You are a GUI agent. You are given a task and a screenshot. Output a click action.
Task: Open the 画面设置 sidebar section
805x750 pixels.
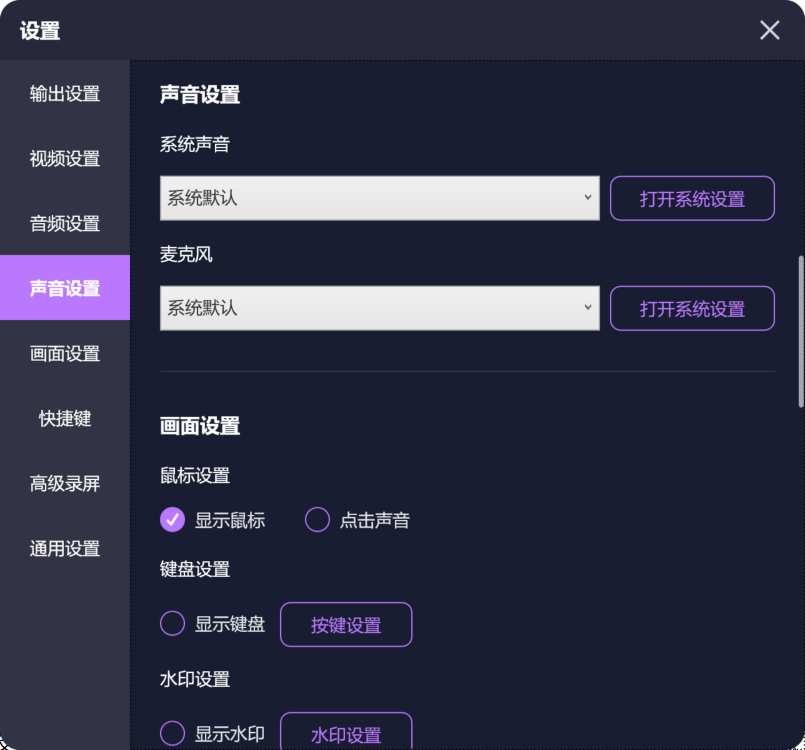pyautogui.click(x=64, y=353)
